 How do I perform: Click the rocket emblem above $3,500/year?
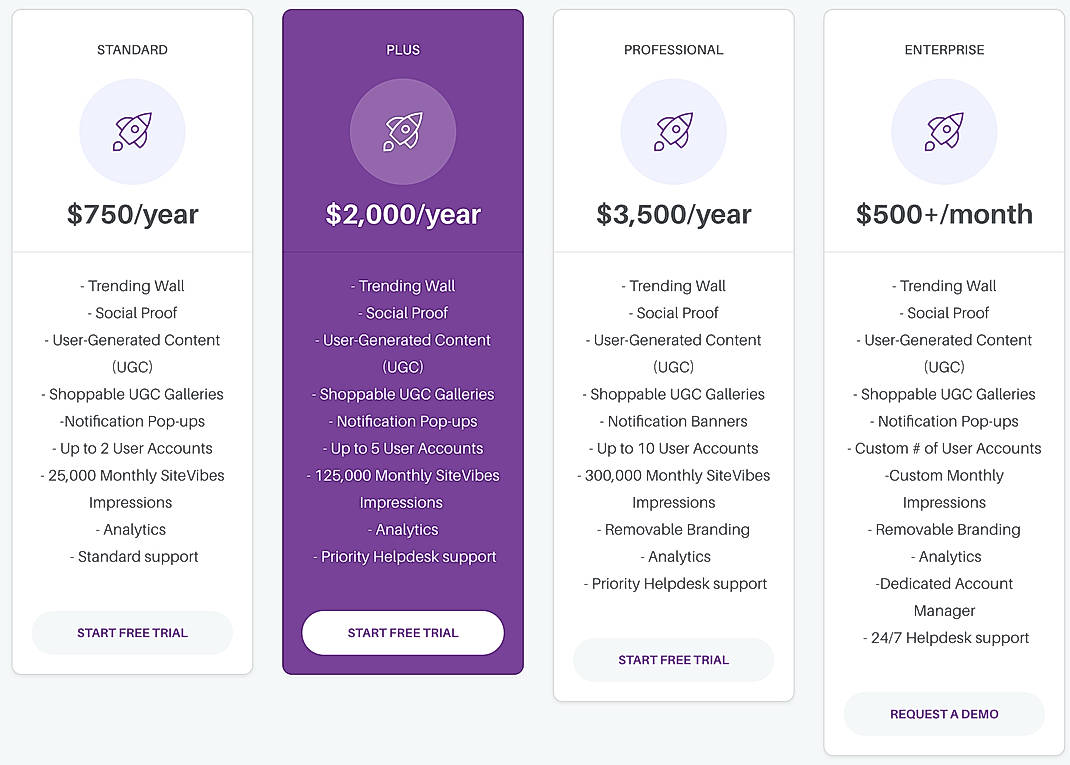[x=673, y=131]
